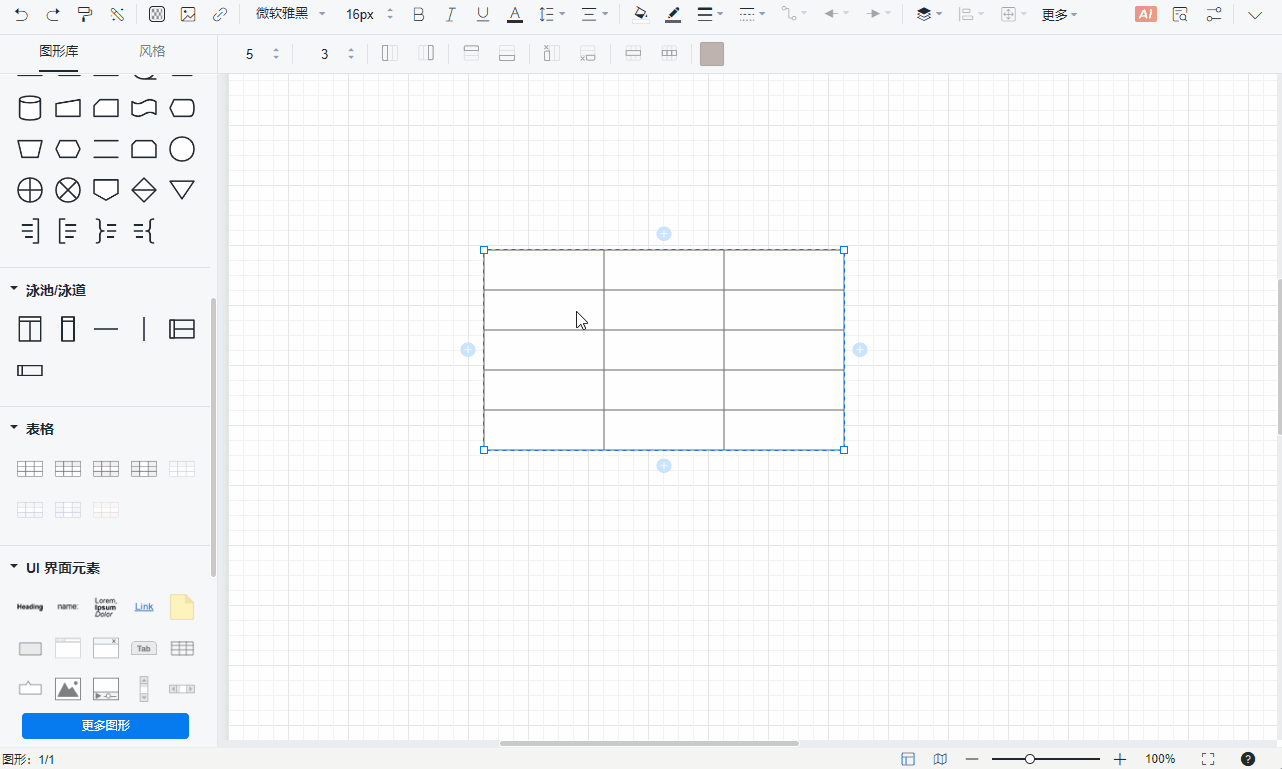
Task: Open the layers order dropdown
Action: [x=929, y=15]
